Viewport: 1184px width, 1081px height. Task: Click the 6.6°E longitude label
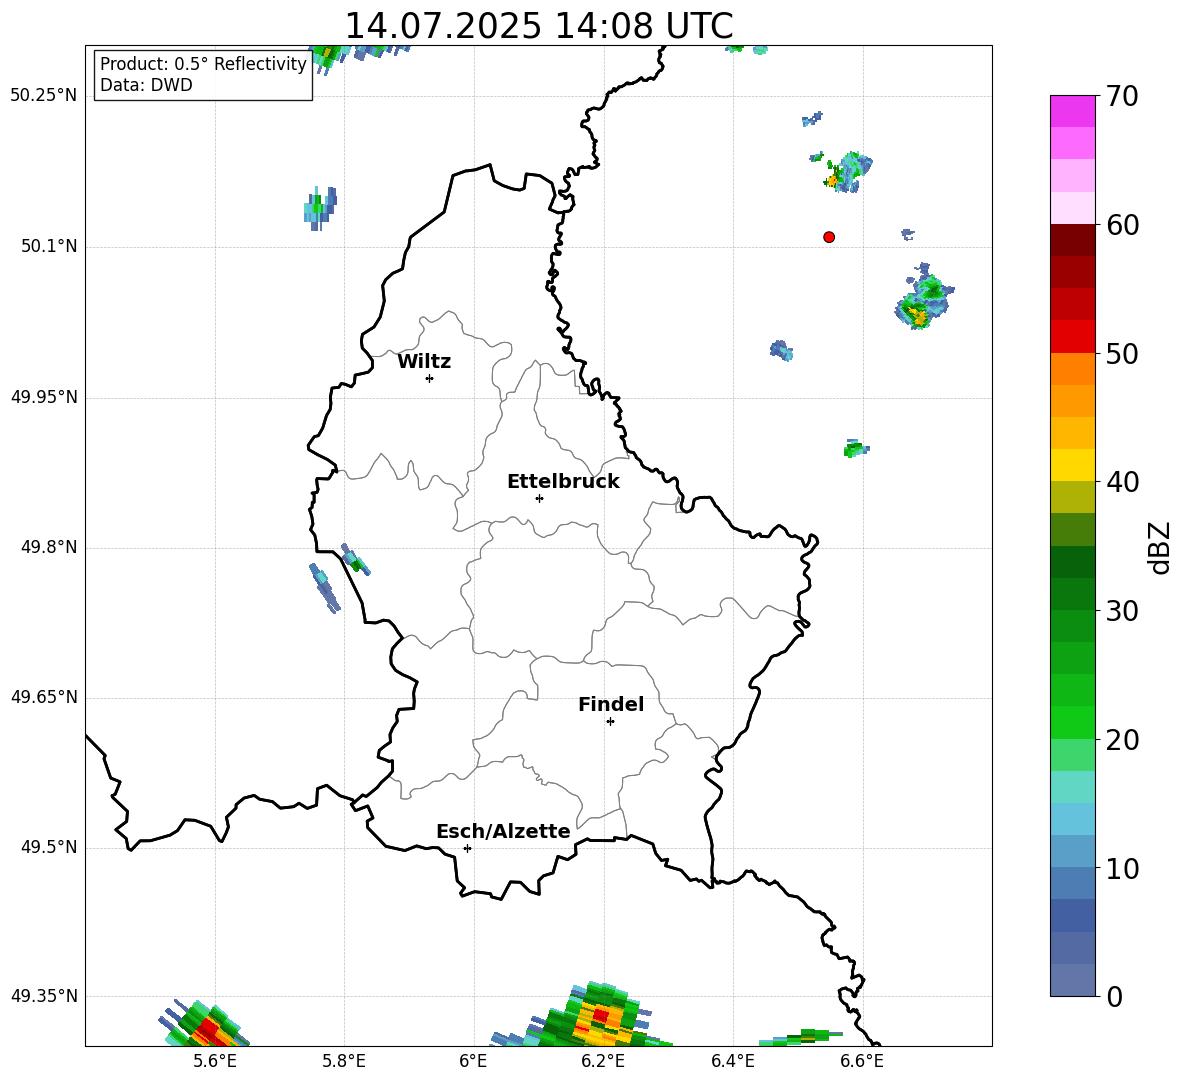point(862,1061)
